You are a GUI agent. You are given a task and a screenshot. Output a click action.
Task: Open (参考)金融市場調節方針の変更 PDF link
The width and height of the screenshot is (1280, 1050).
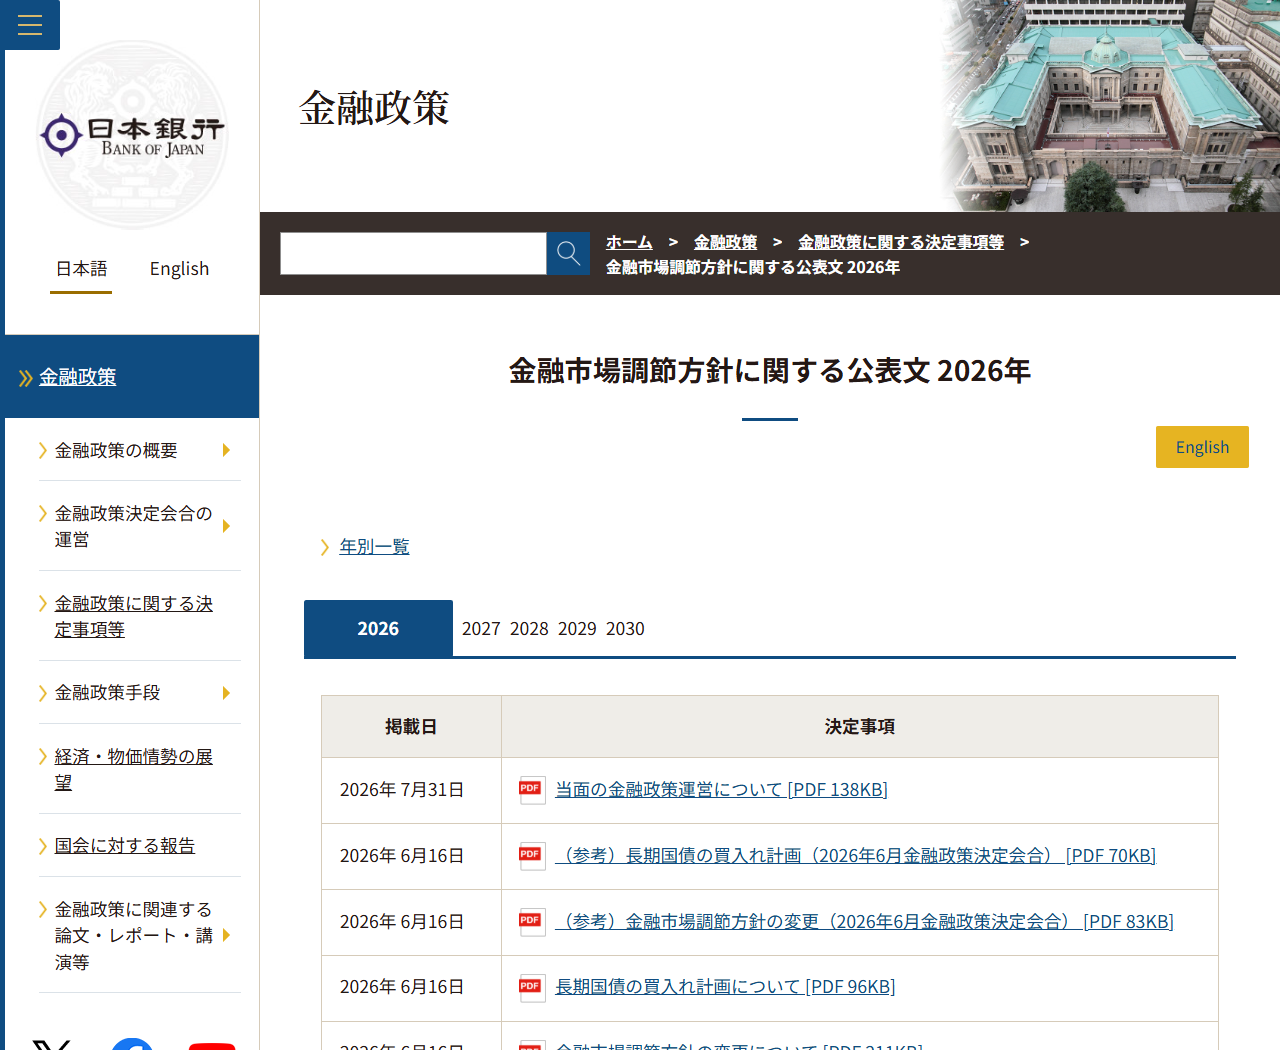864,922
